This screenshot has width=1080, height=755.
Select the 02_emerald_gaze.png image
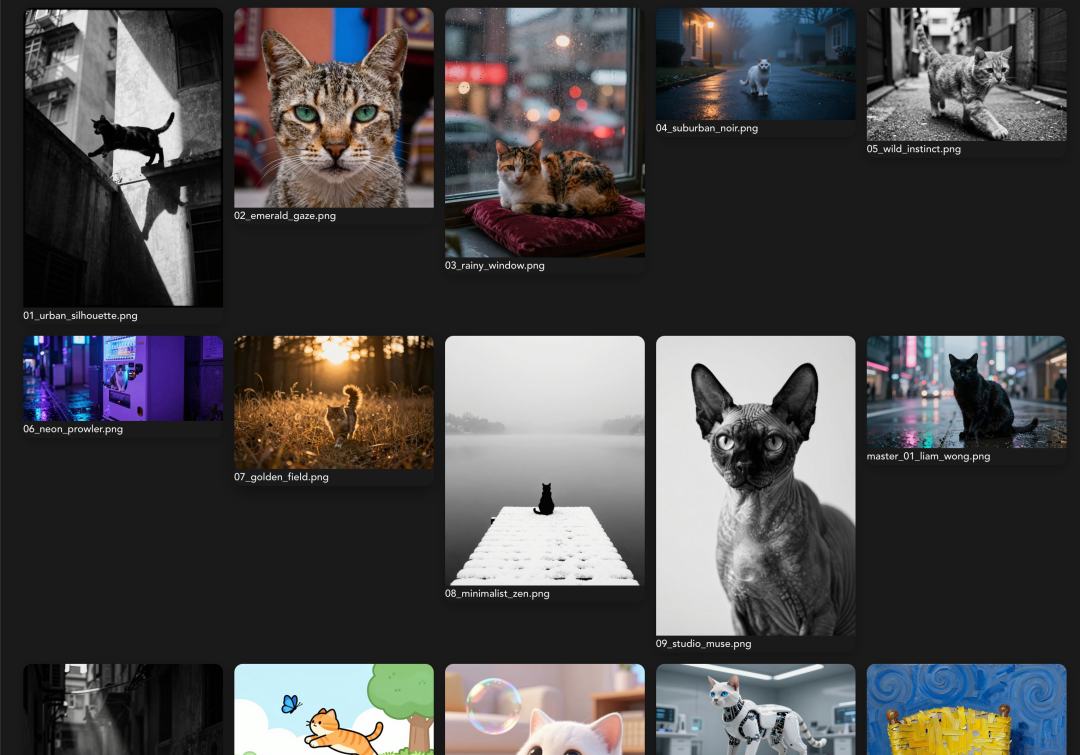[333, 105]
